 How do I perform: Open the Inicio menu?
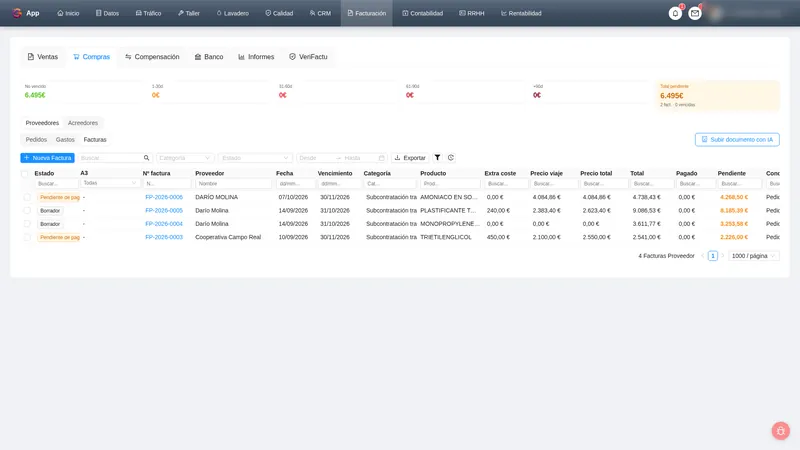pos(68,13)
